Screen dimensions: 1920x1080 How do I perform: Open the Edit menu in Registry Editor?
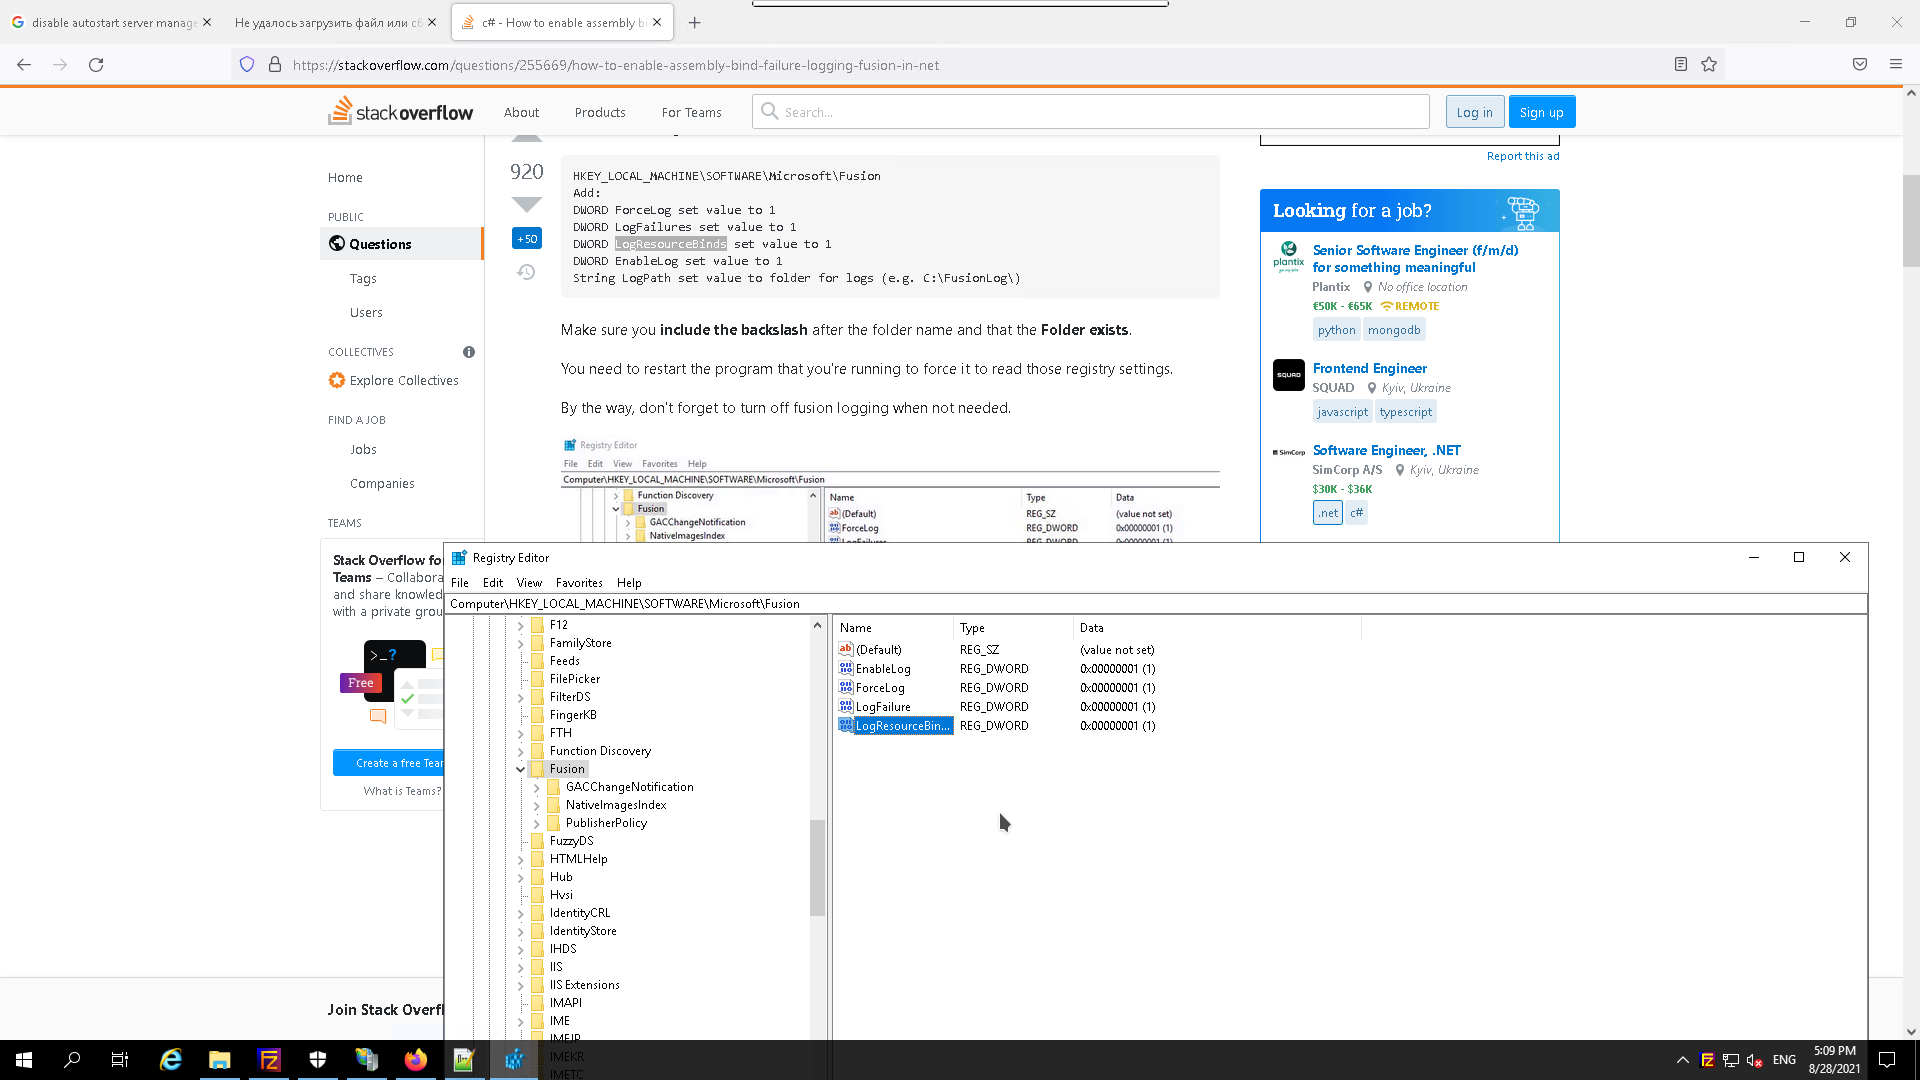pos(493,583)
